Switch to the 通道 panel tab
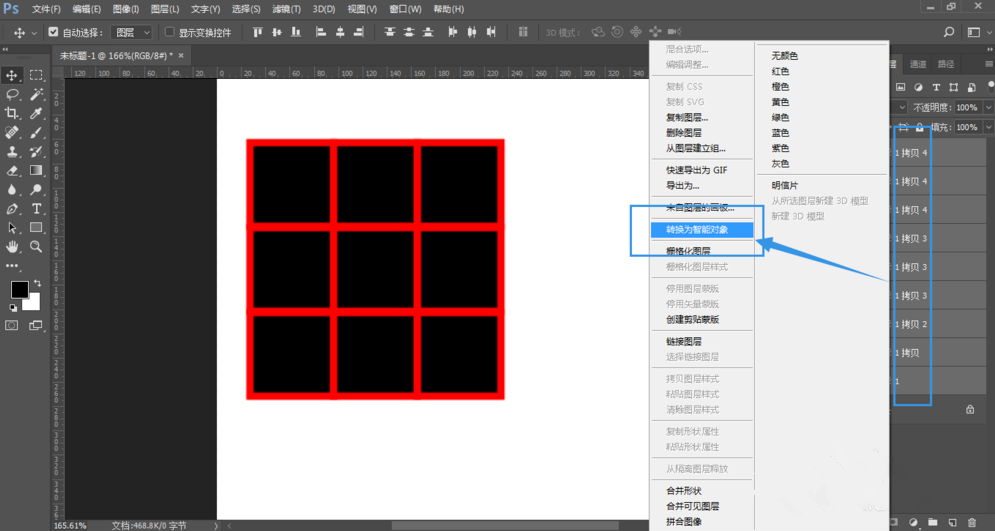This screenshot has height=531, width=995. pos(918,64)
